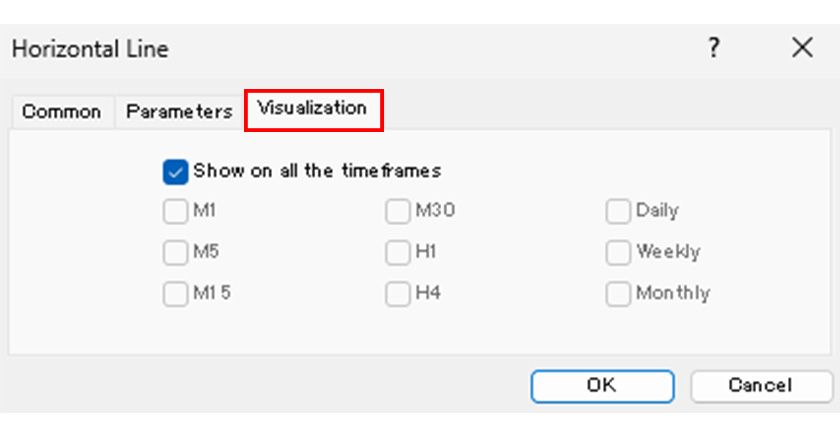Viewport: 840px width, 436px height.
Task: Select the Visualization tab
Action: point(312,108)
